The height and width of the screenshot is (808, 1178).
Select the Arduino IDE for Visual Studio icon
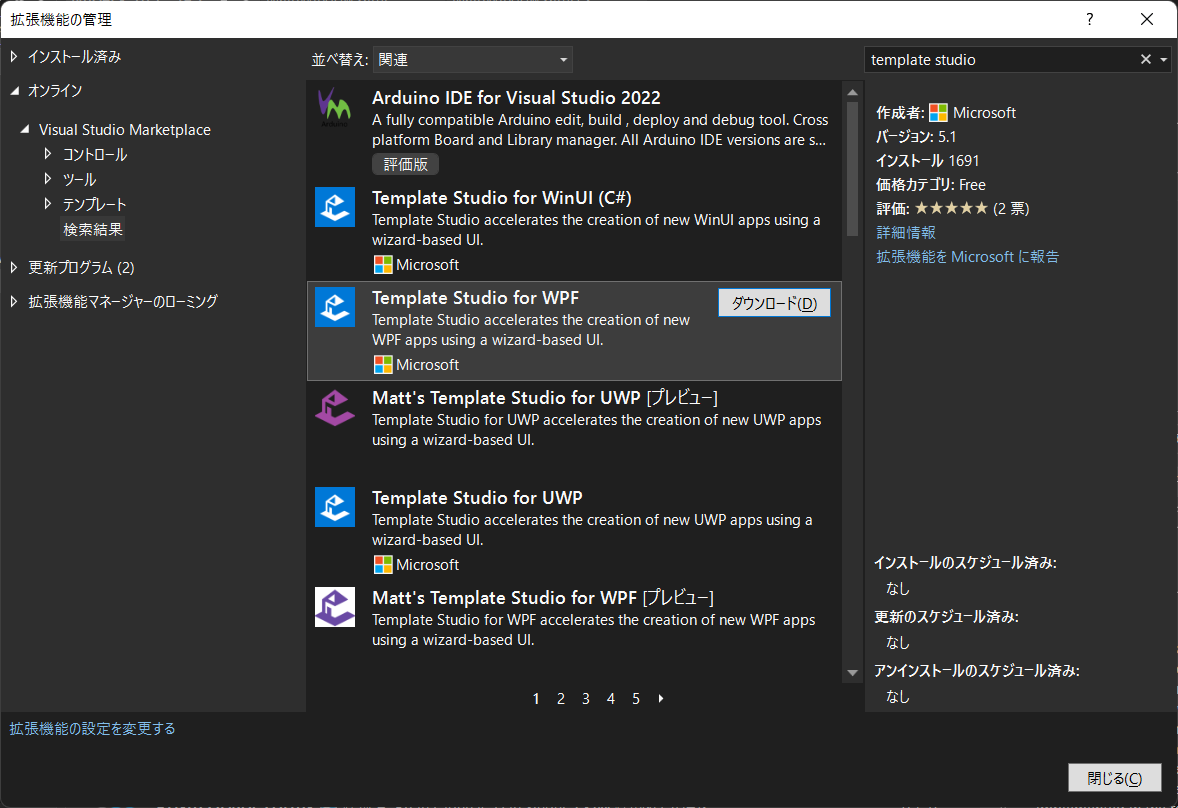click(334, 107)
